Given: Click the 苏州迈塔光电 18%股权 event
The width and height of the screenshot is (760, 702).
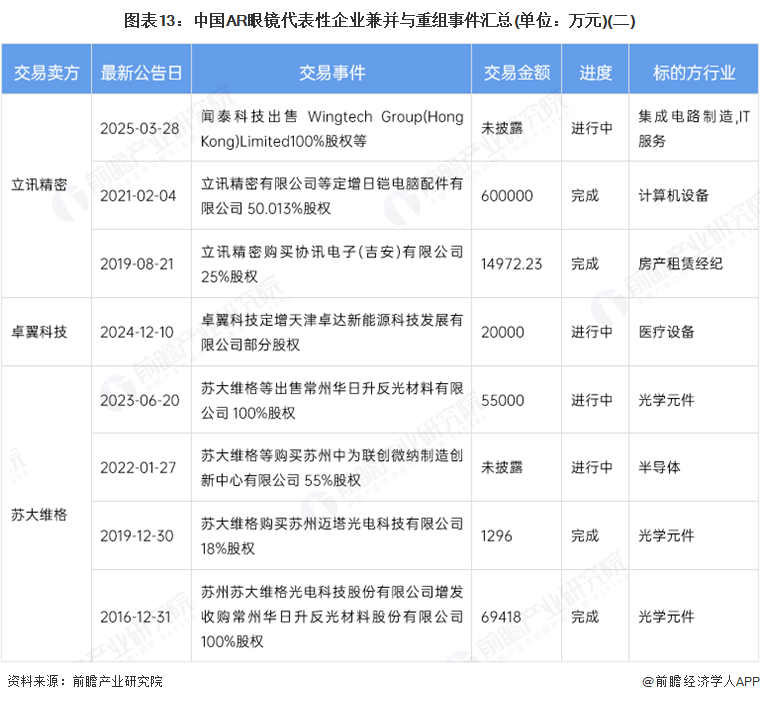Looking at the screenshot, I should pos(332,536).
